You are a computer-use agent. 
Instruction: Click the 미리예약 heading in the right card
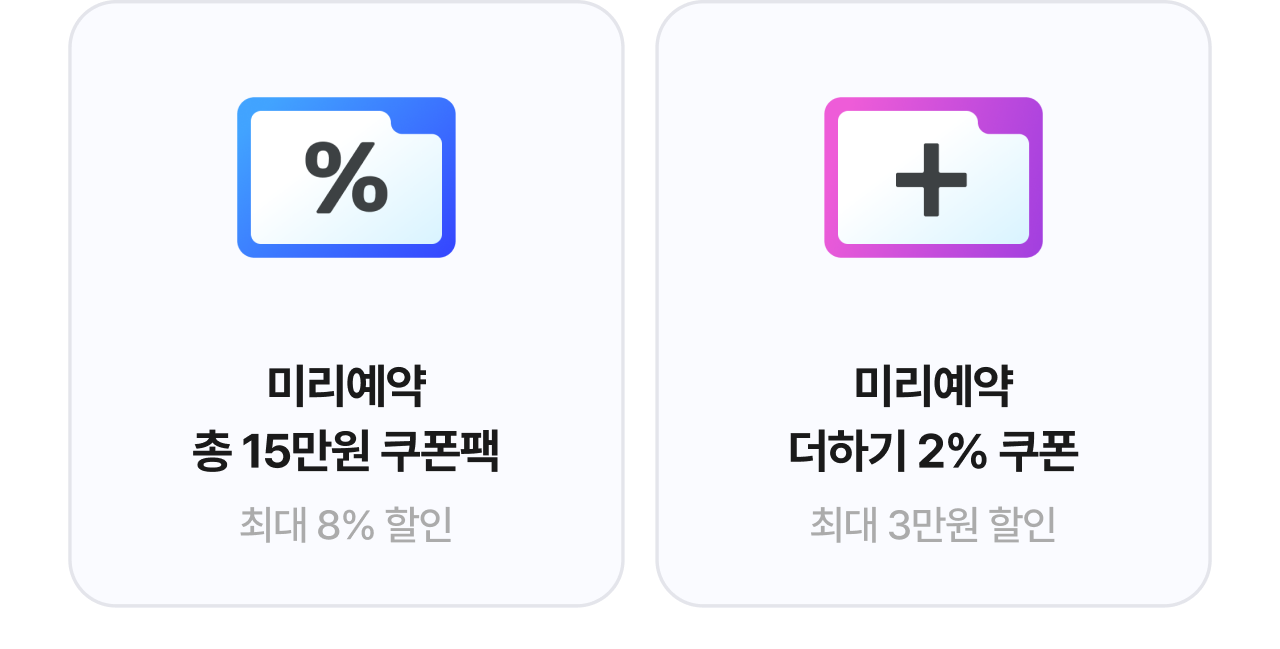933,387
